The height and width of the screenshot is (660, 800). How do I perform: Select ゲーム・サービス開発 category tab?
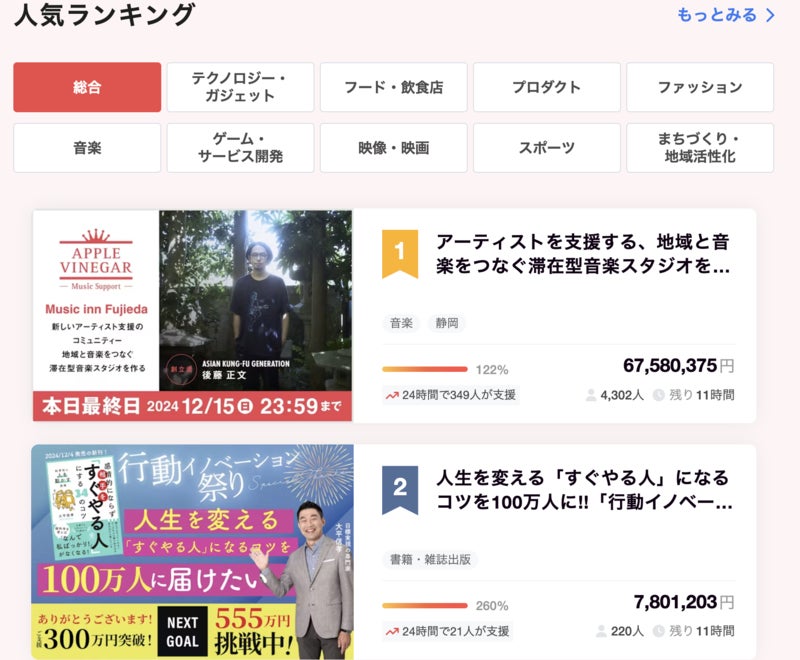[x=240, y=148]
